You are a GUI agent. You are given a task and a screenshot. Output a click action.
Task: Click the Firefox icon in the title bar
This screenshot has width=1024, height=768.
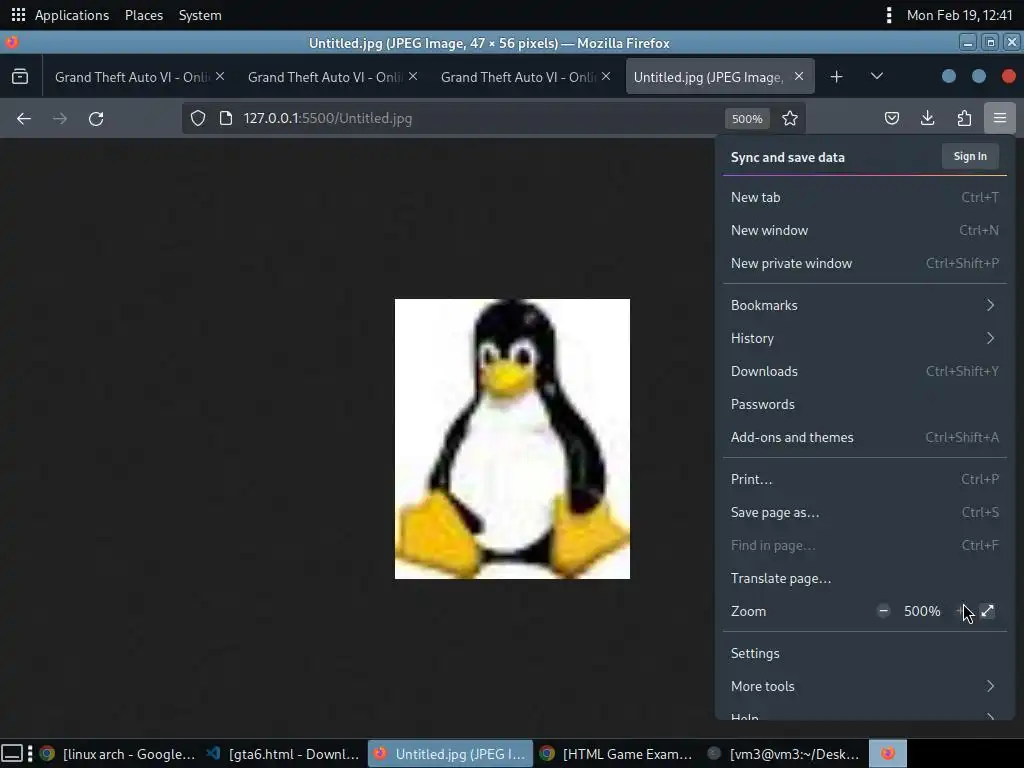click(x=11, y=43)
